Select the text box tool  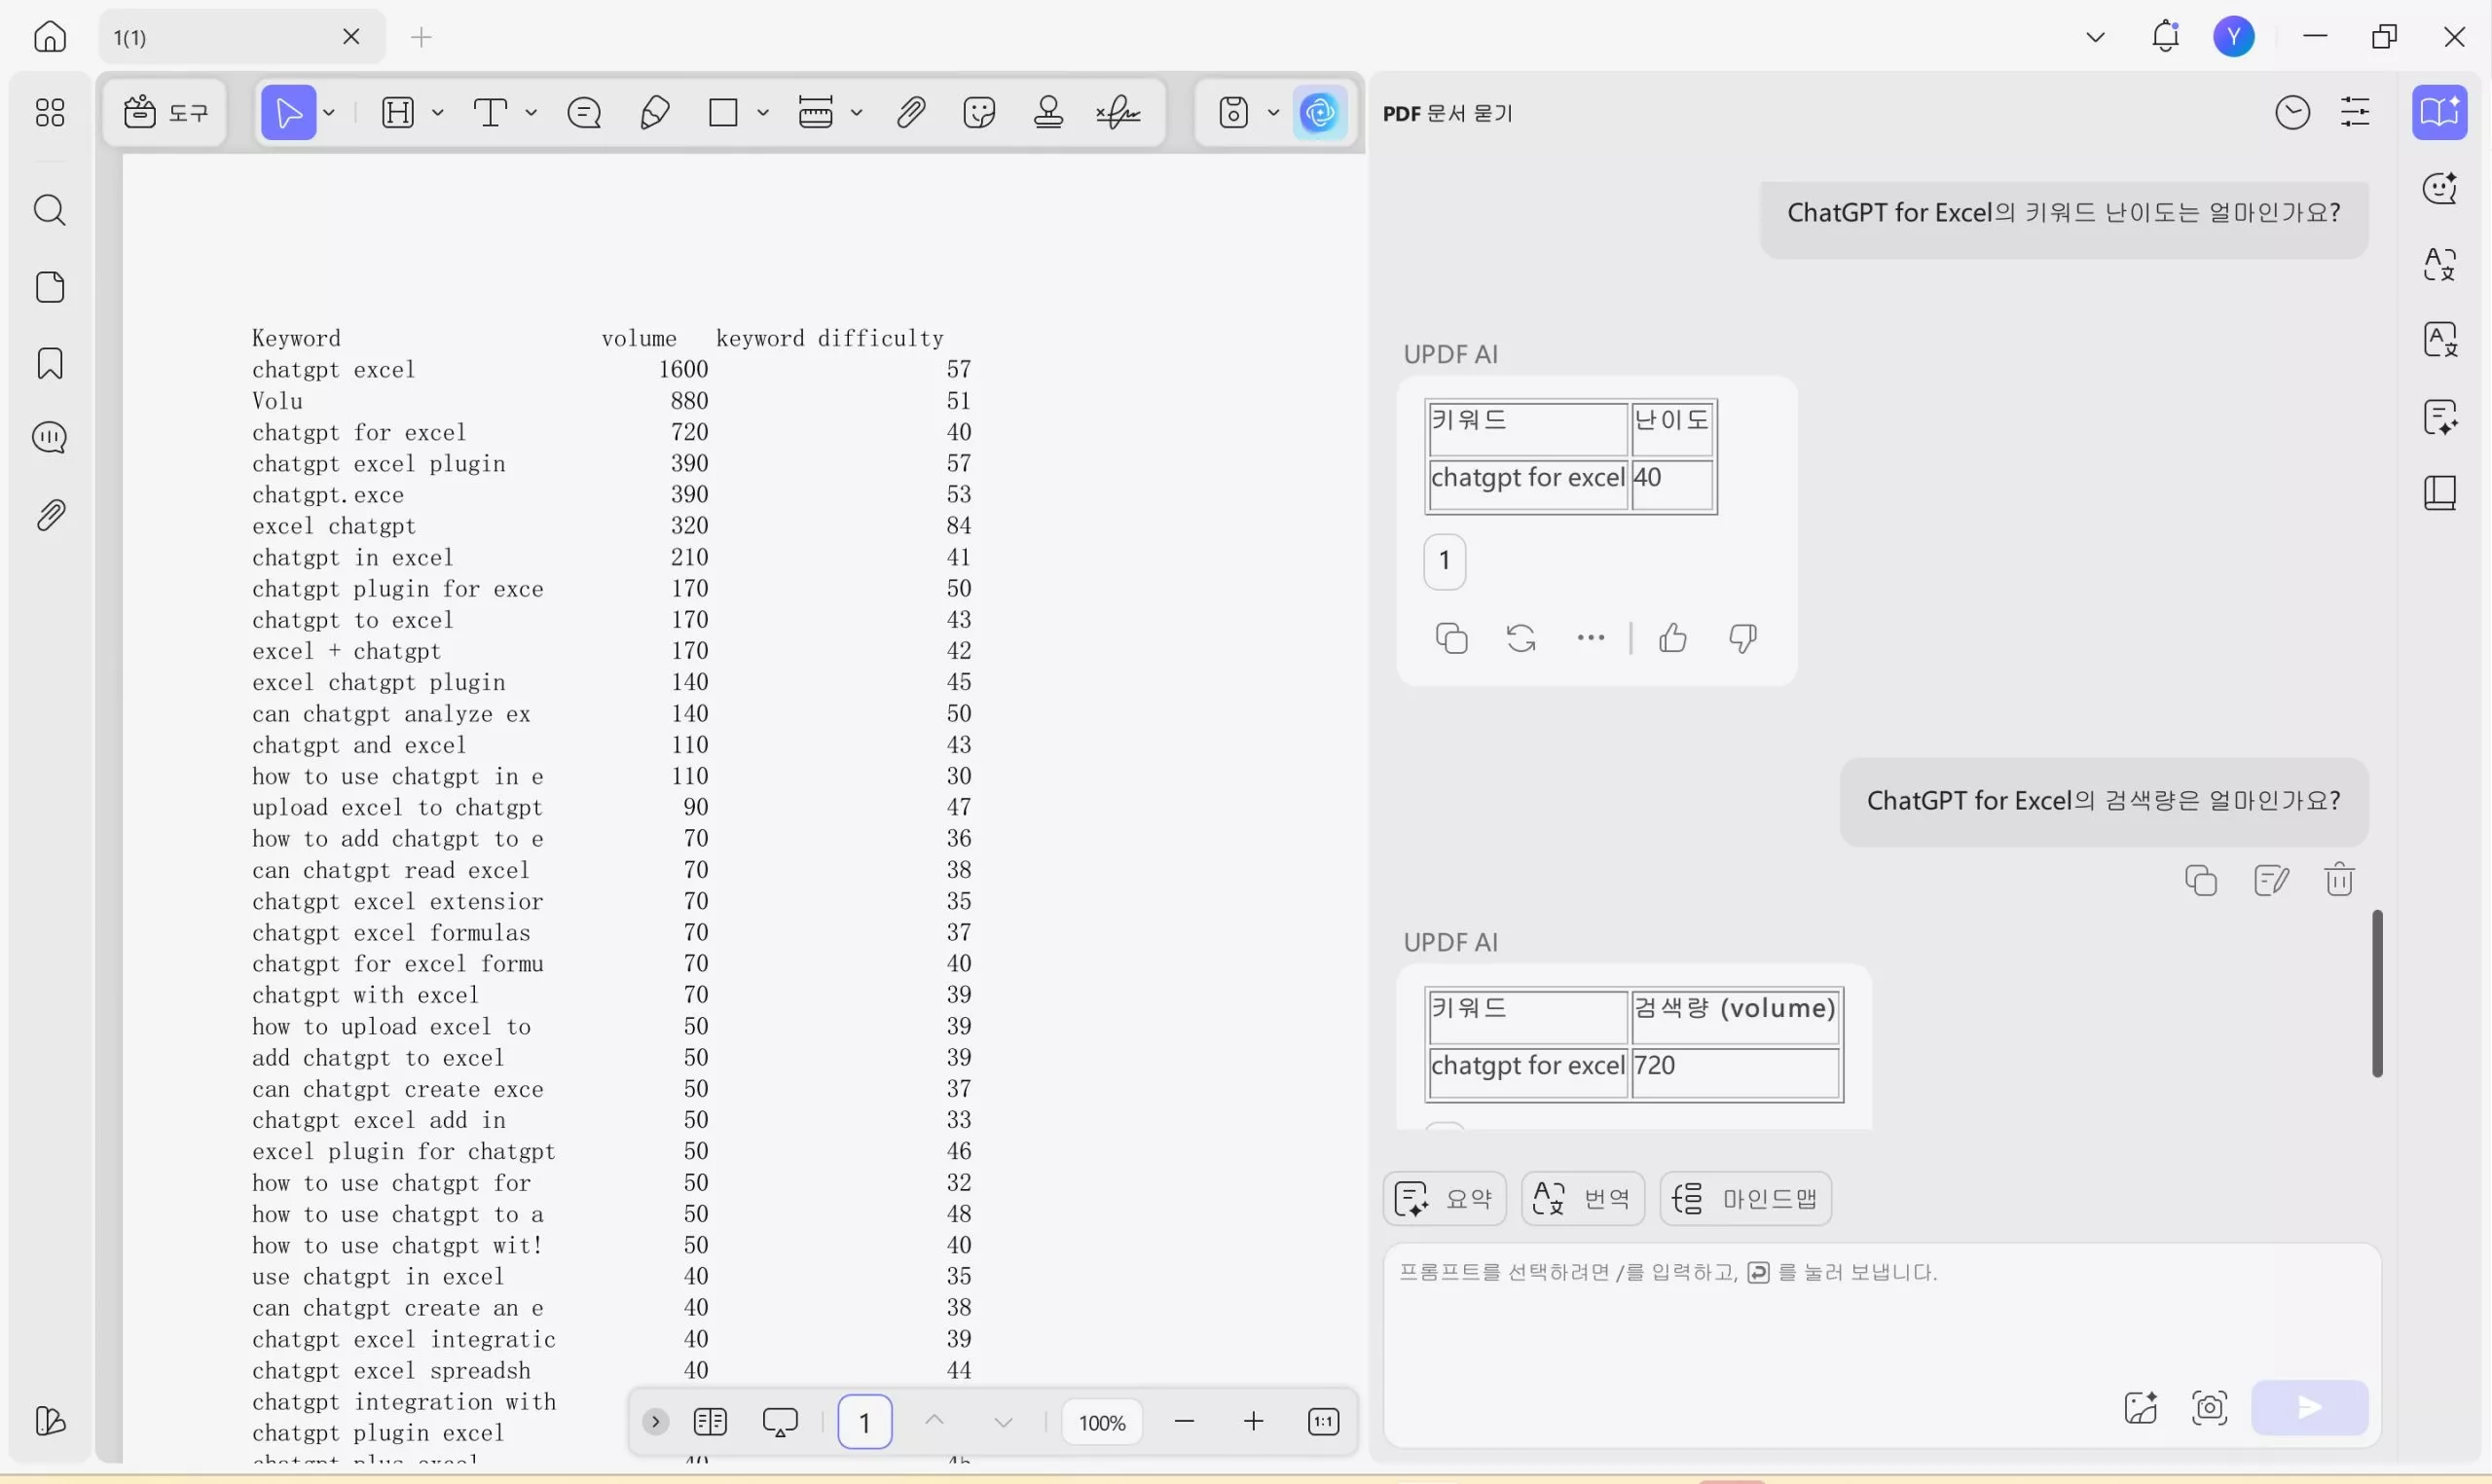point(490,112)
